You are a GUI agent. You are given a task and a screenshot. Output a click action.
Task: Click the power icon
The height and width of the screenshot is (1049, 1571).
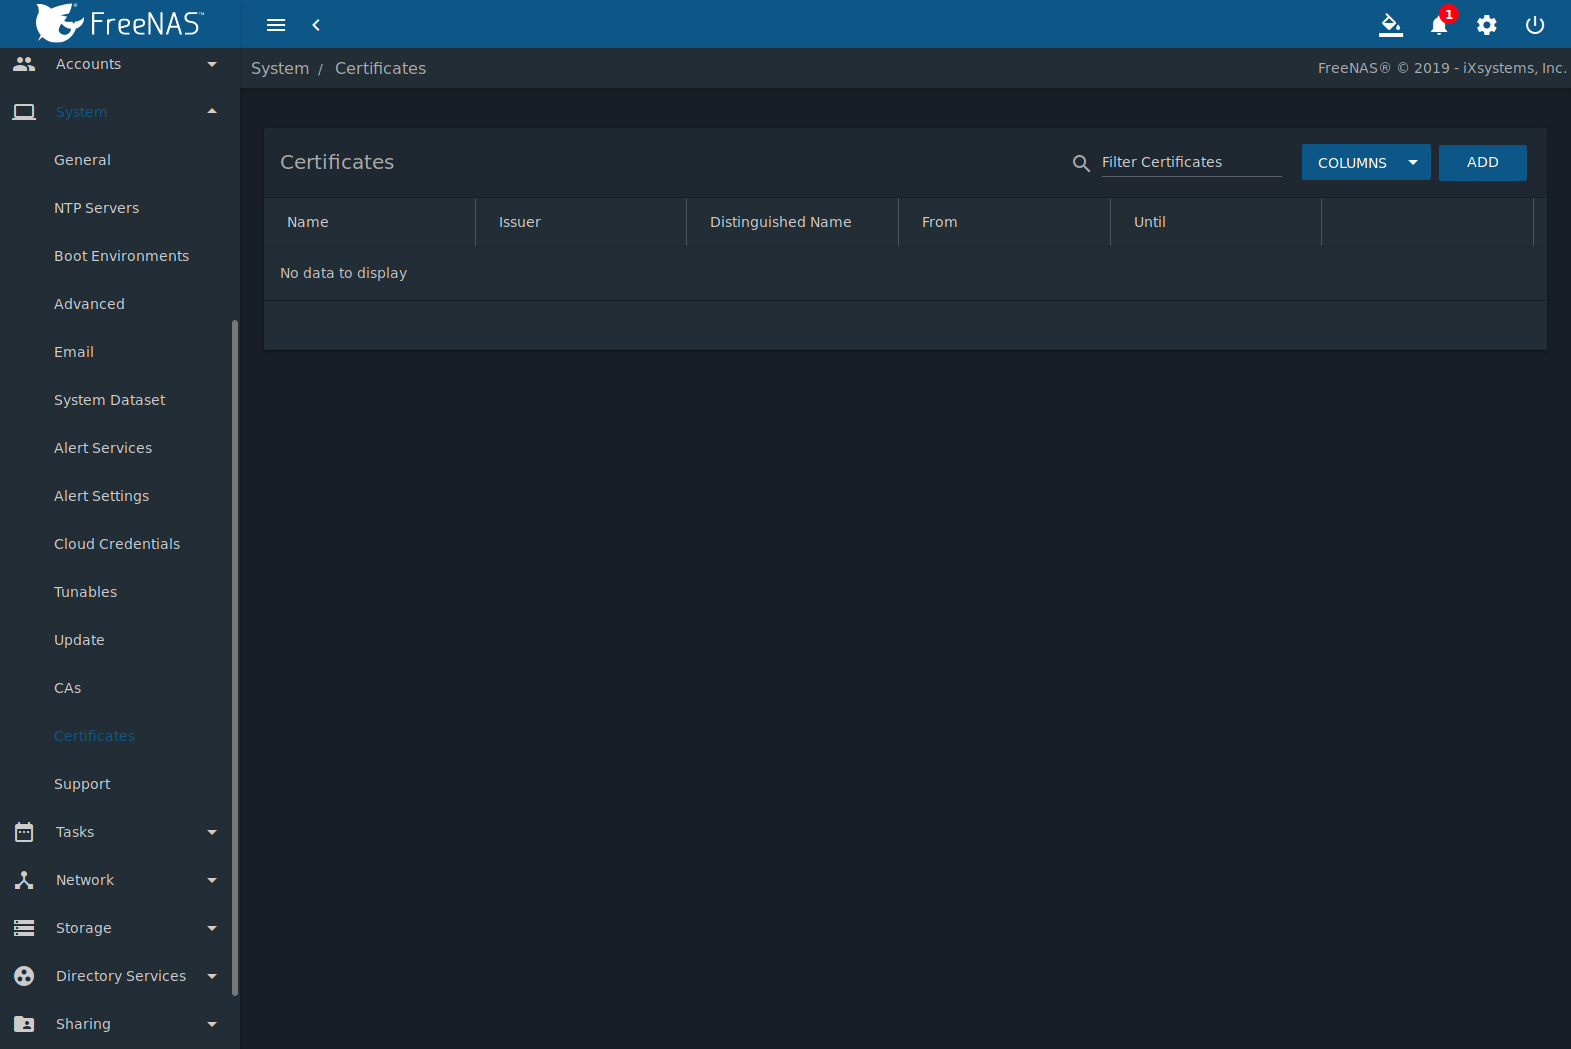[x=1535, y=25]
